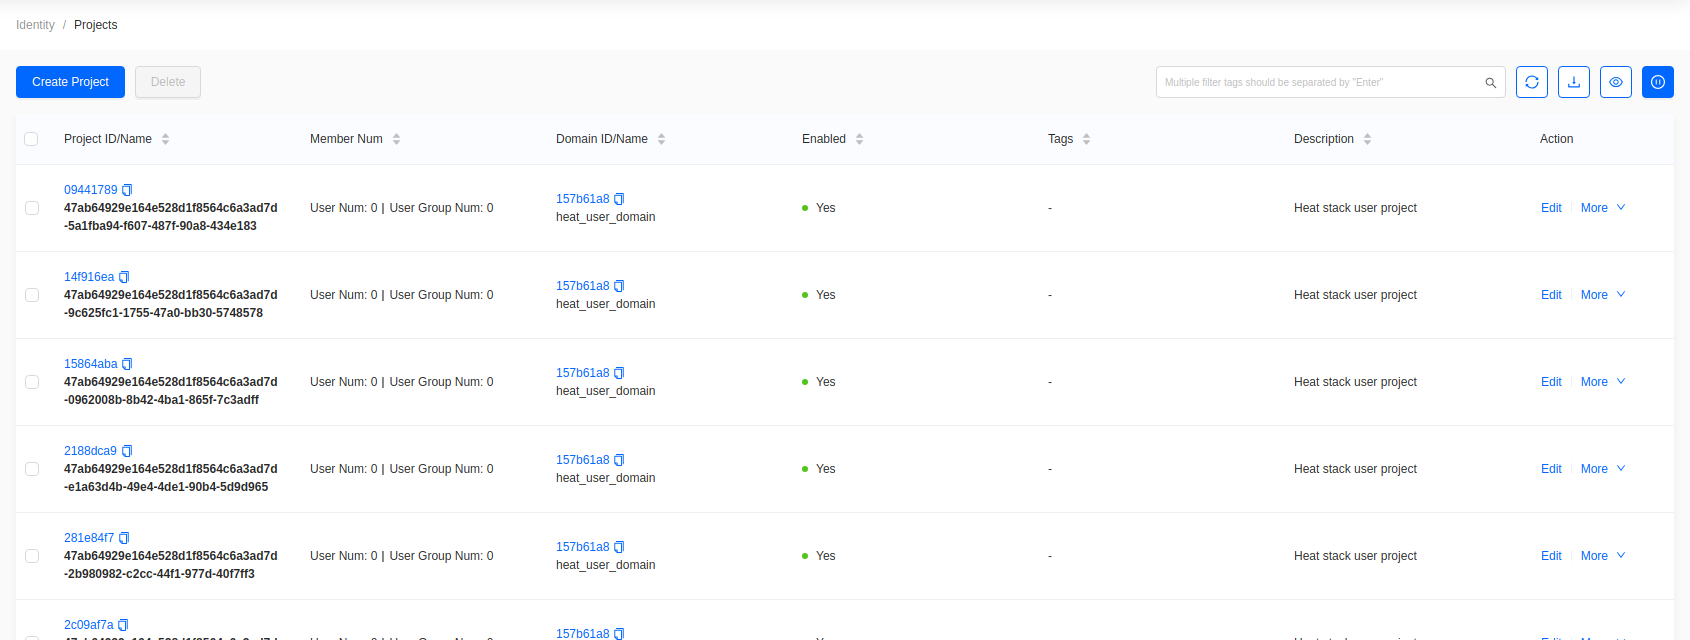Expand More menu for project 14f916ea
1690x640 pixels.
click(x=1603, y=295)
